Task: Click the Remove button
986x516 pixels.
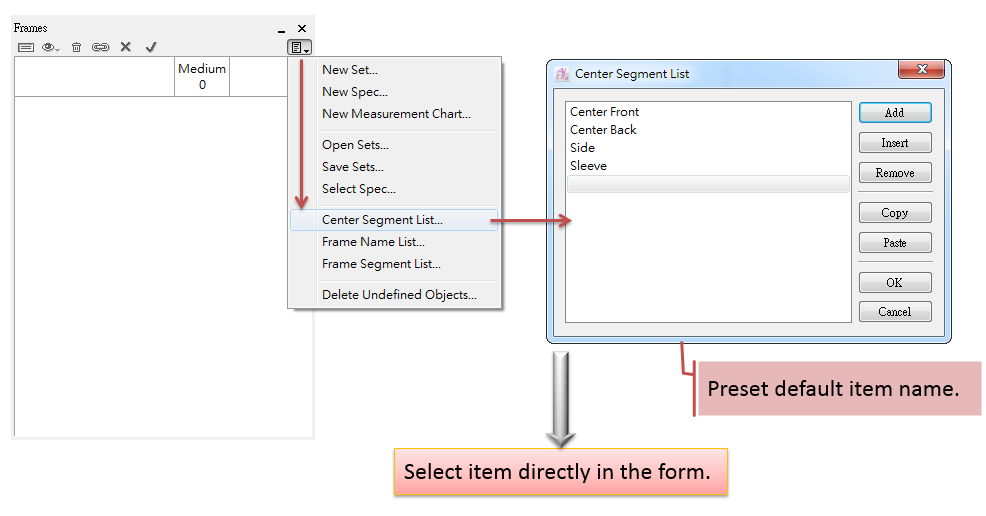Action: (894, 173)
